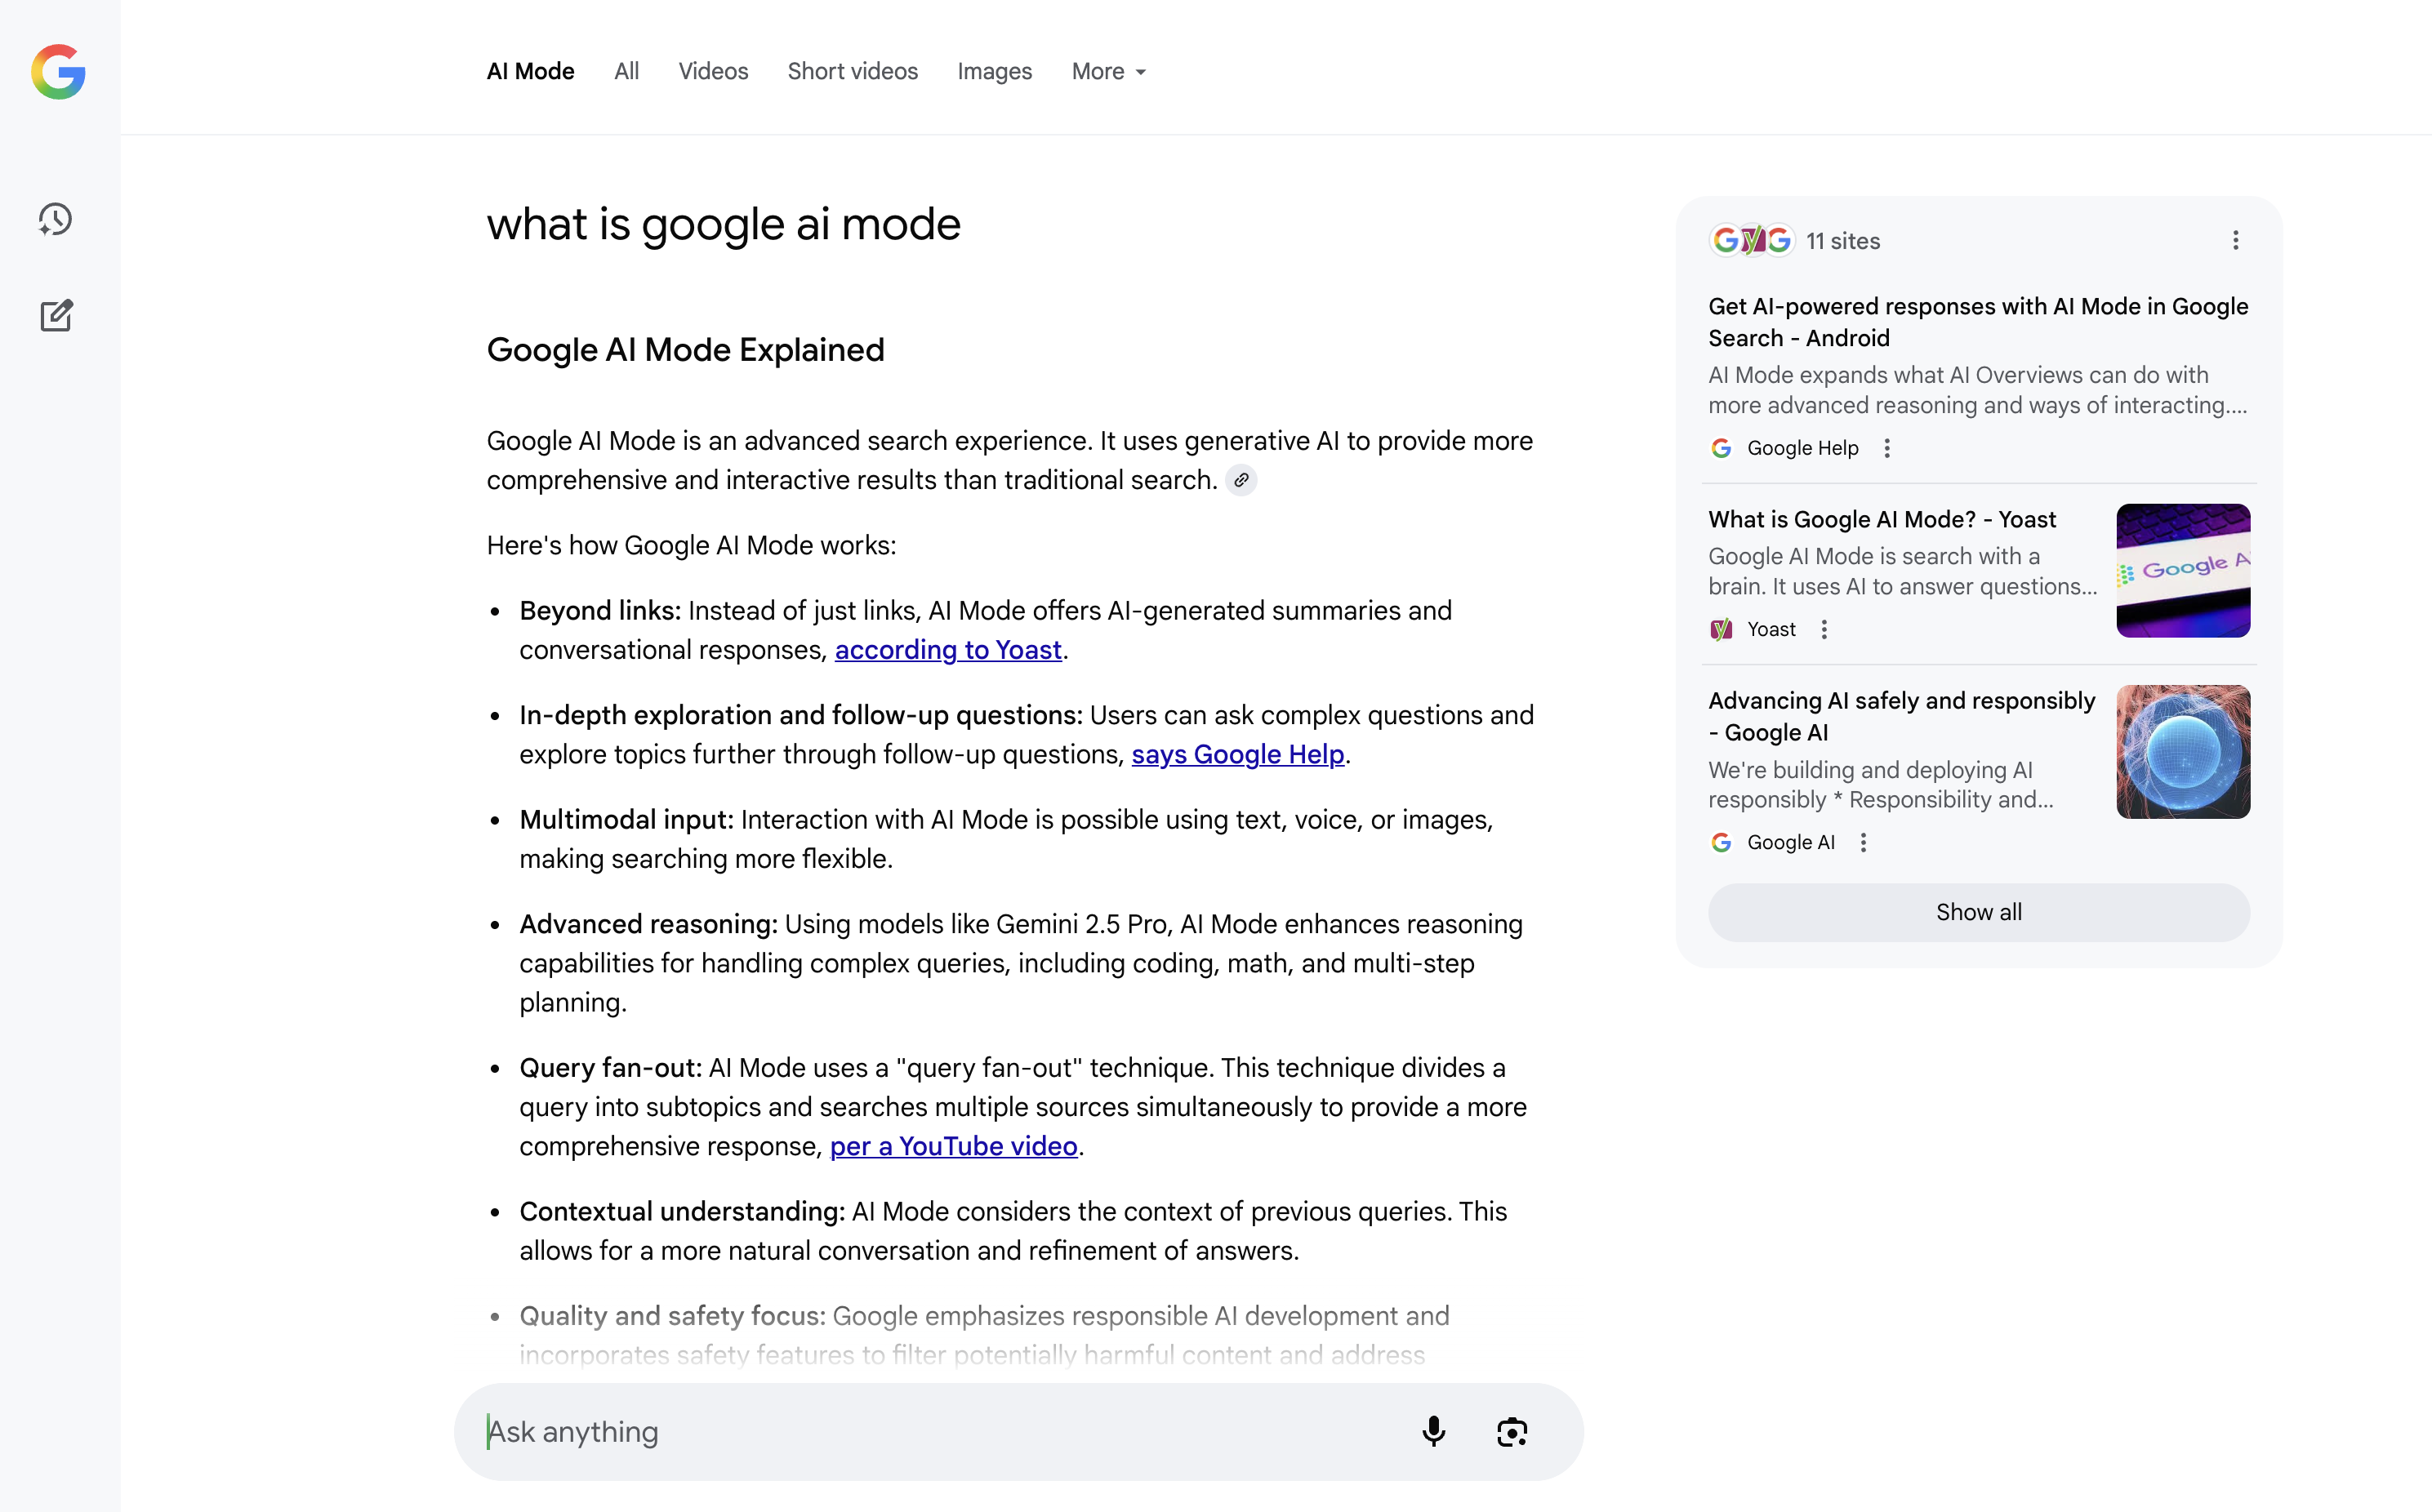Select the AI Mode tab

530,71
